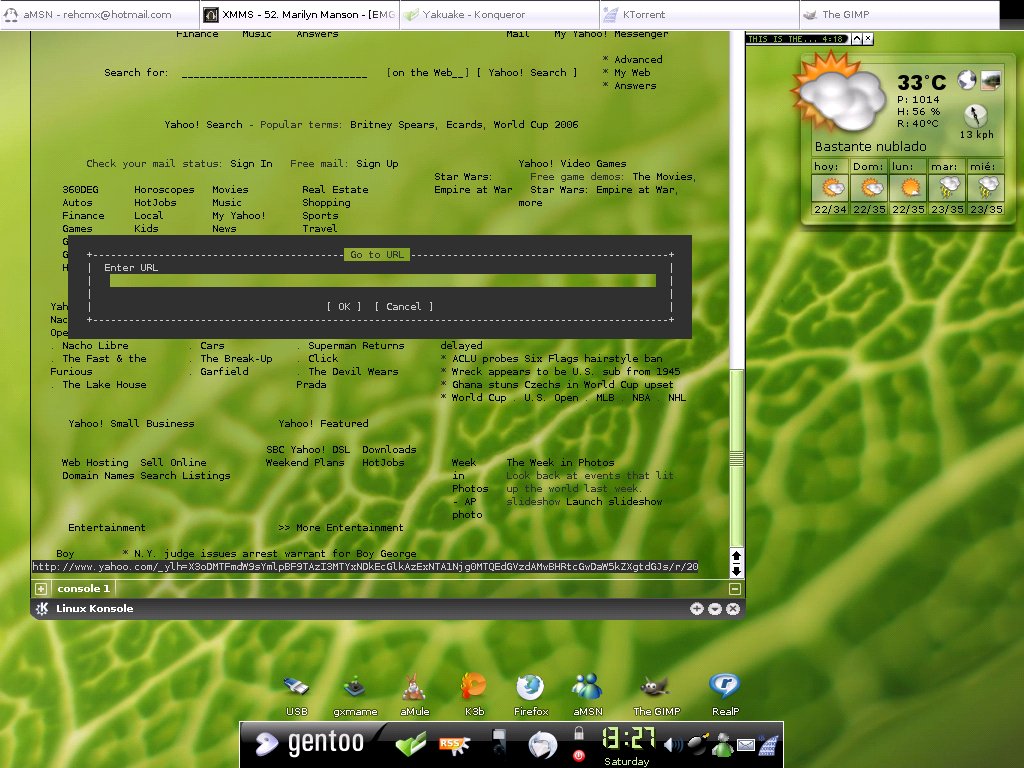Click the Konsole K gear icon

[42, 609]
